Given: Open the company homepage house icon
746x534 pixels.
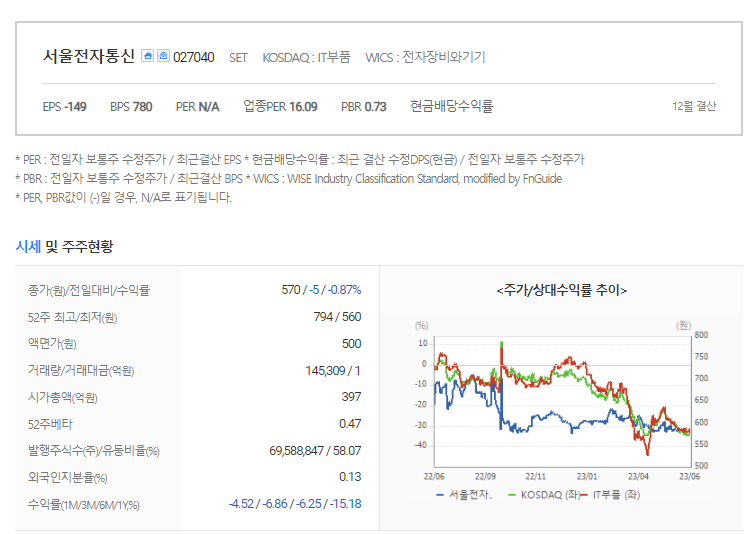Looking at the screenshot, I should pos(147,56).
